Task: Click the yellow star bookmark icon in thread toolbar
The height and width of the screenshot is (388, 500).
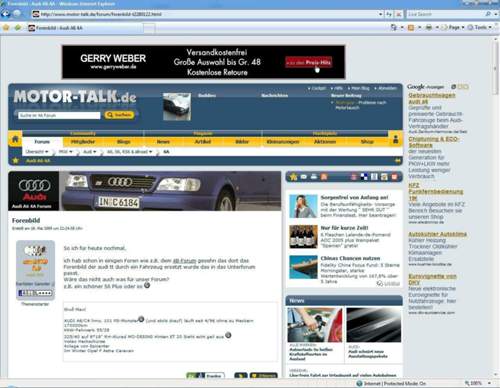Action: (294, 177)
